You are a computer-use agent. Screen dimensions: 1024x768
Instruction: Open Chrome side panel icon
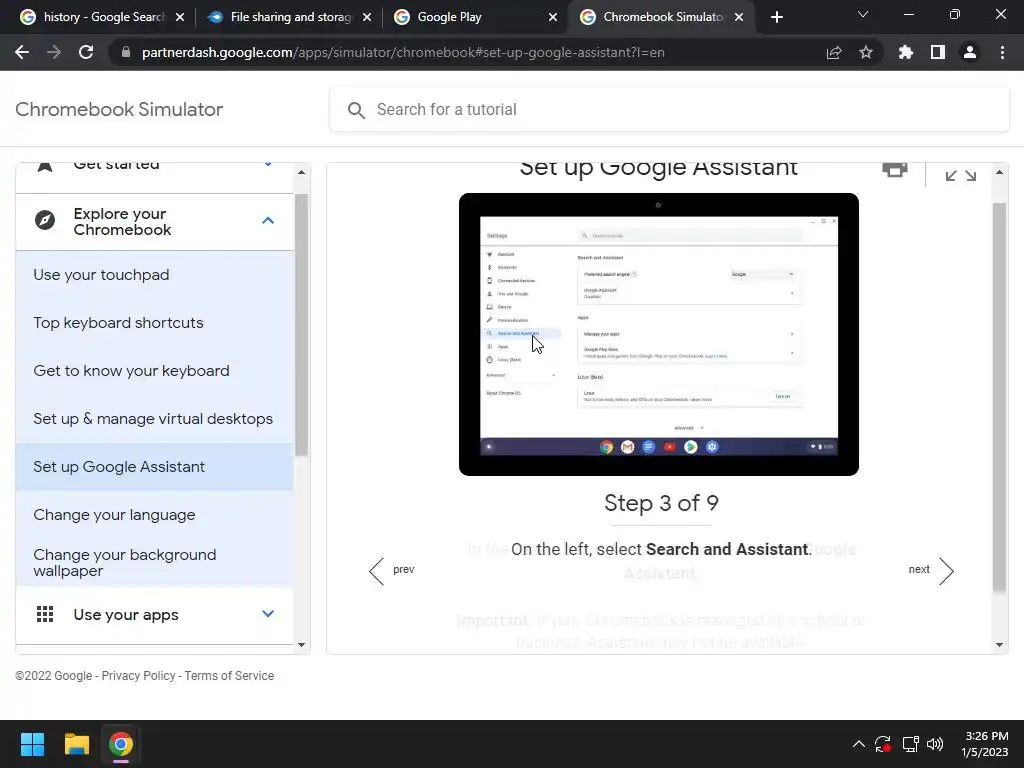pos(938,52)
